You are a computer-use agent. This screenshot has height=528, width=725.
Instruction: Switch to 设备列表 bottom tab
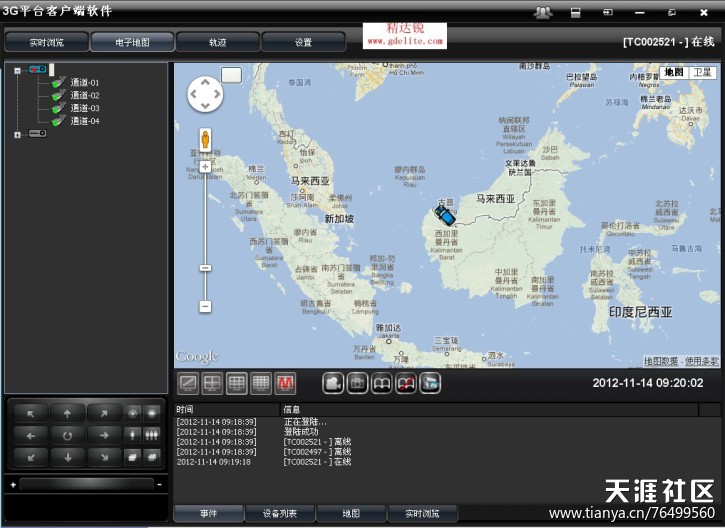click(x=280, y=513)
